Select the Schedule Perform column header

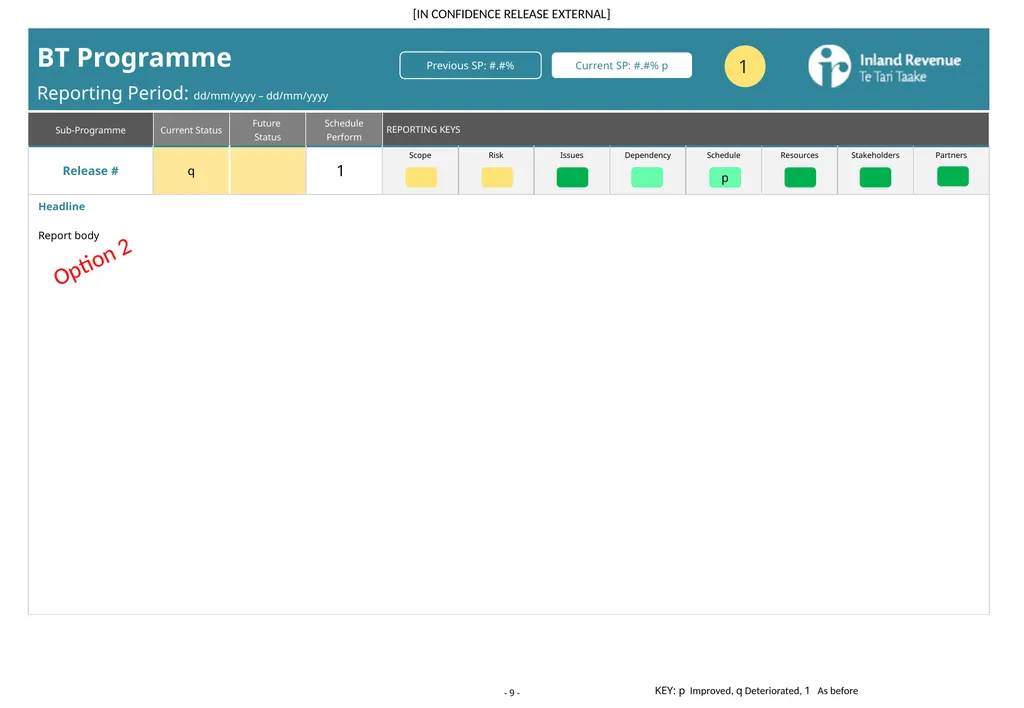344,130
